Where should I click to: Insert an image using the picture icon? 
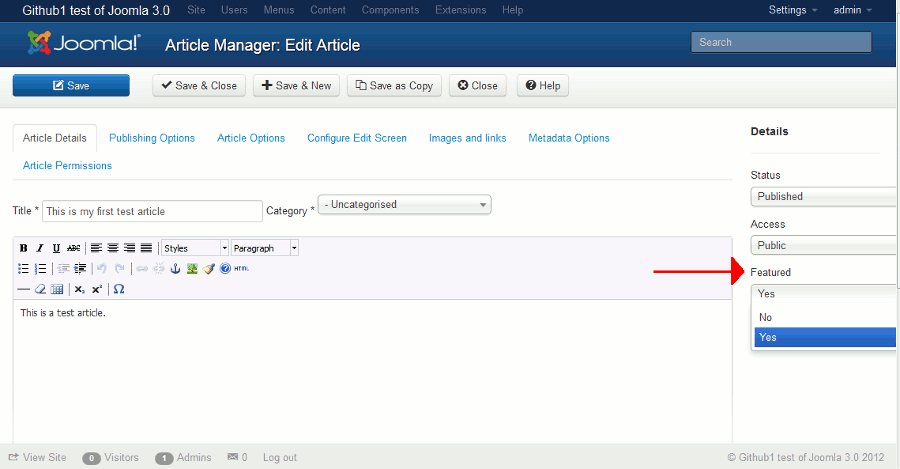pyautogui.click(x=191, y=268)
